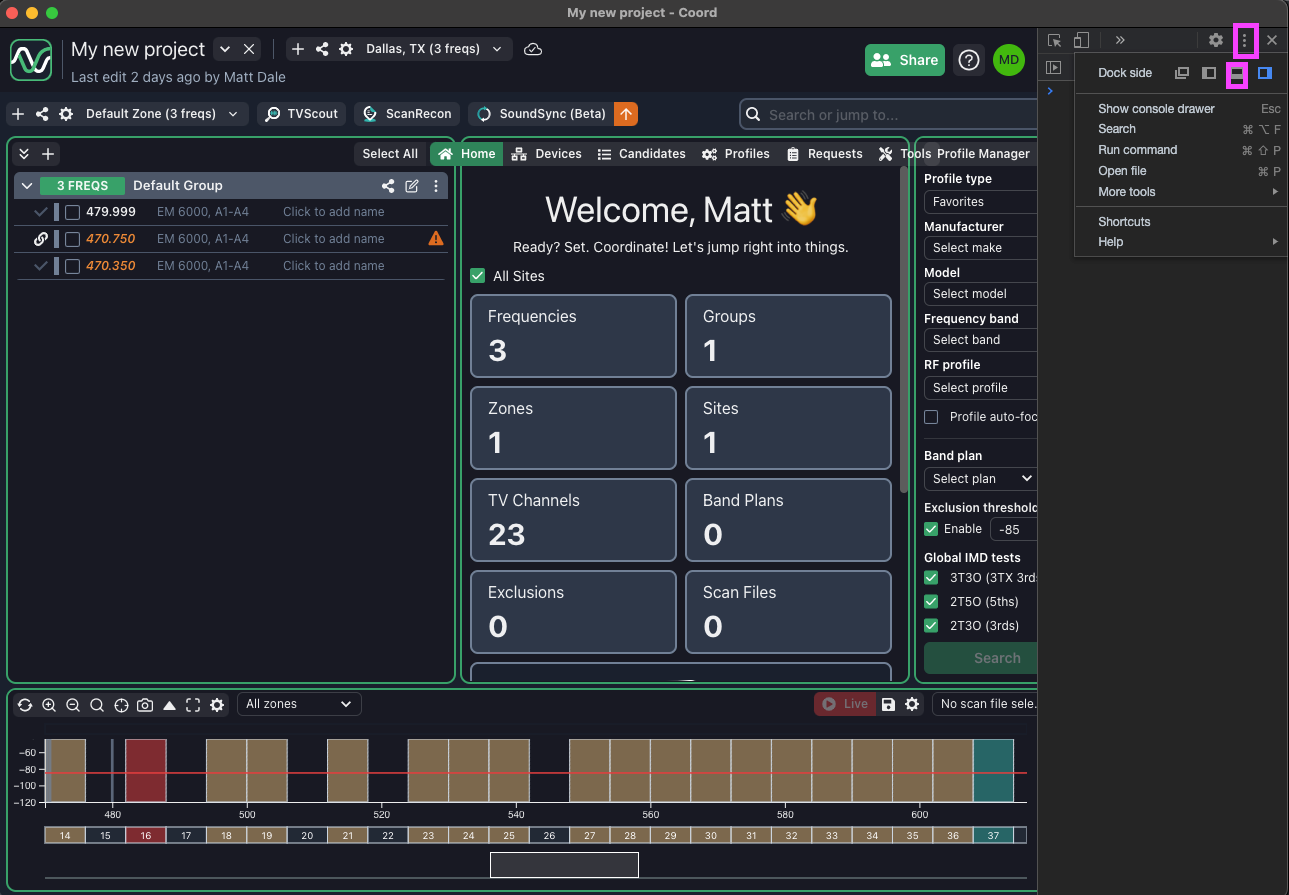Edit the Default Group
1289x895 pixels.
pyautogui.click(x=412, y=186)
